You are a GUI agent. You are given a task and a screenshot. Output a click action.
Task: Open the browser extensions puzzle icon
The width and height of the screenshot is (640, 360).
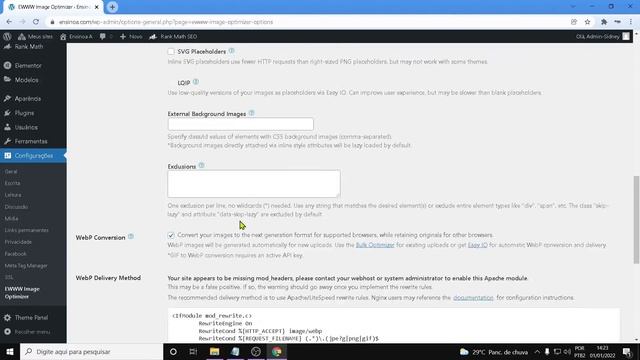click(x=604, y=22)
